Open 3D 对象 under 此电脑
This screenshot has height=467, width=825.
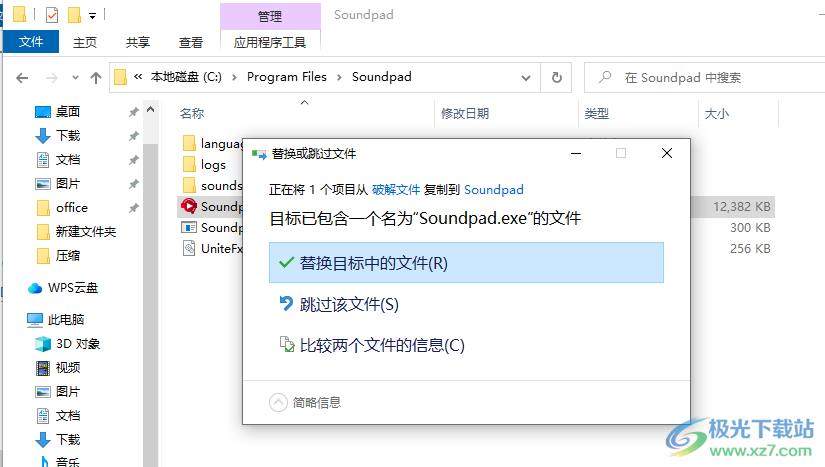point(78,344)
